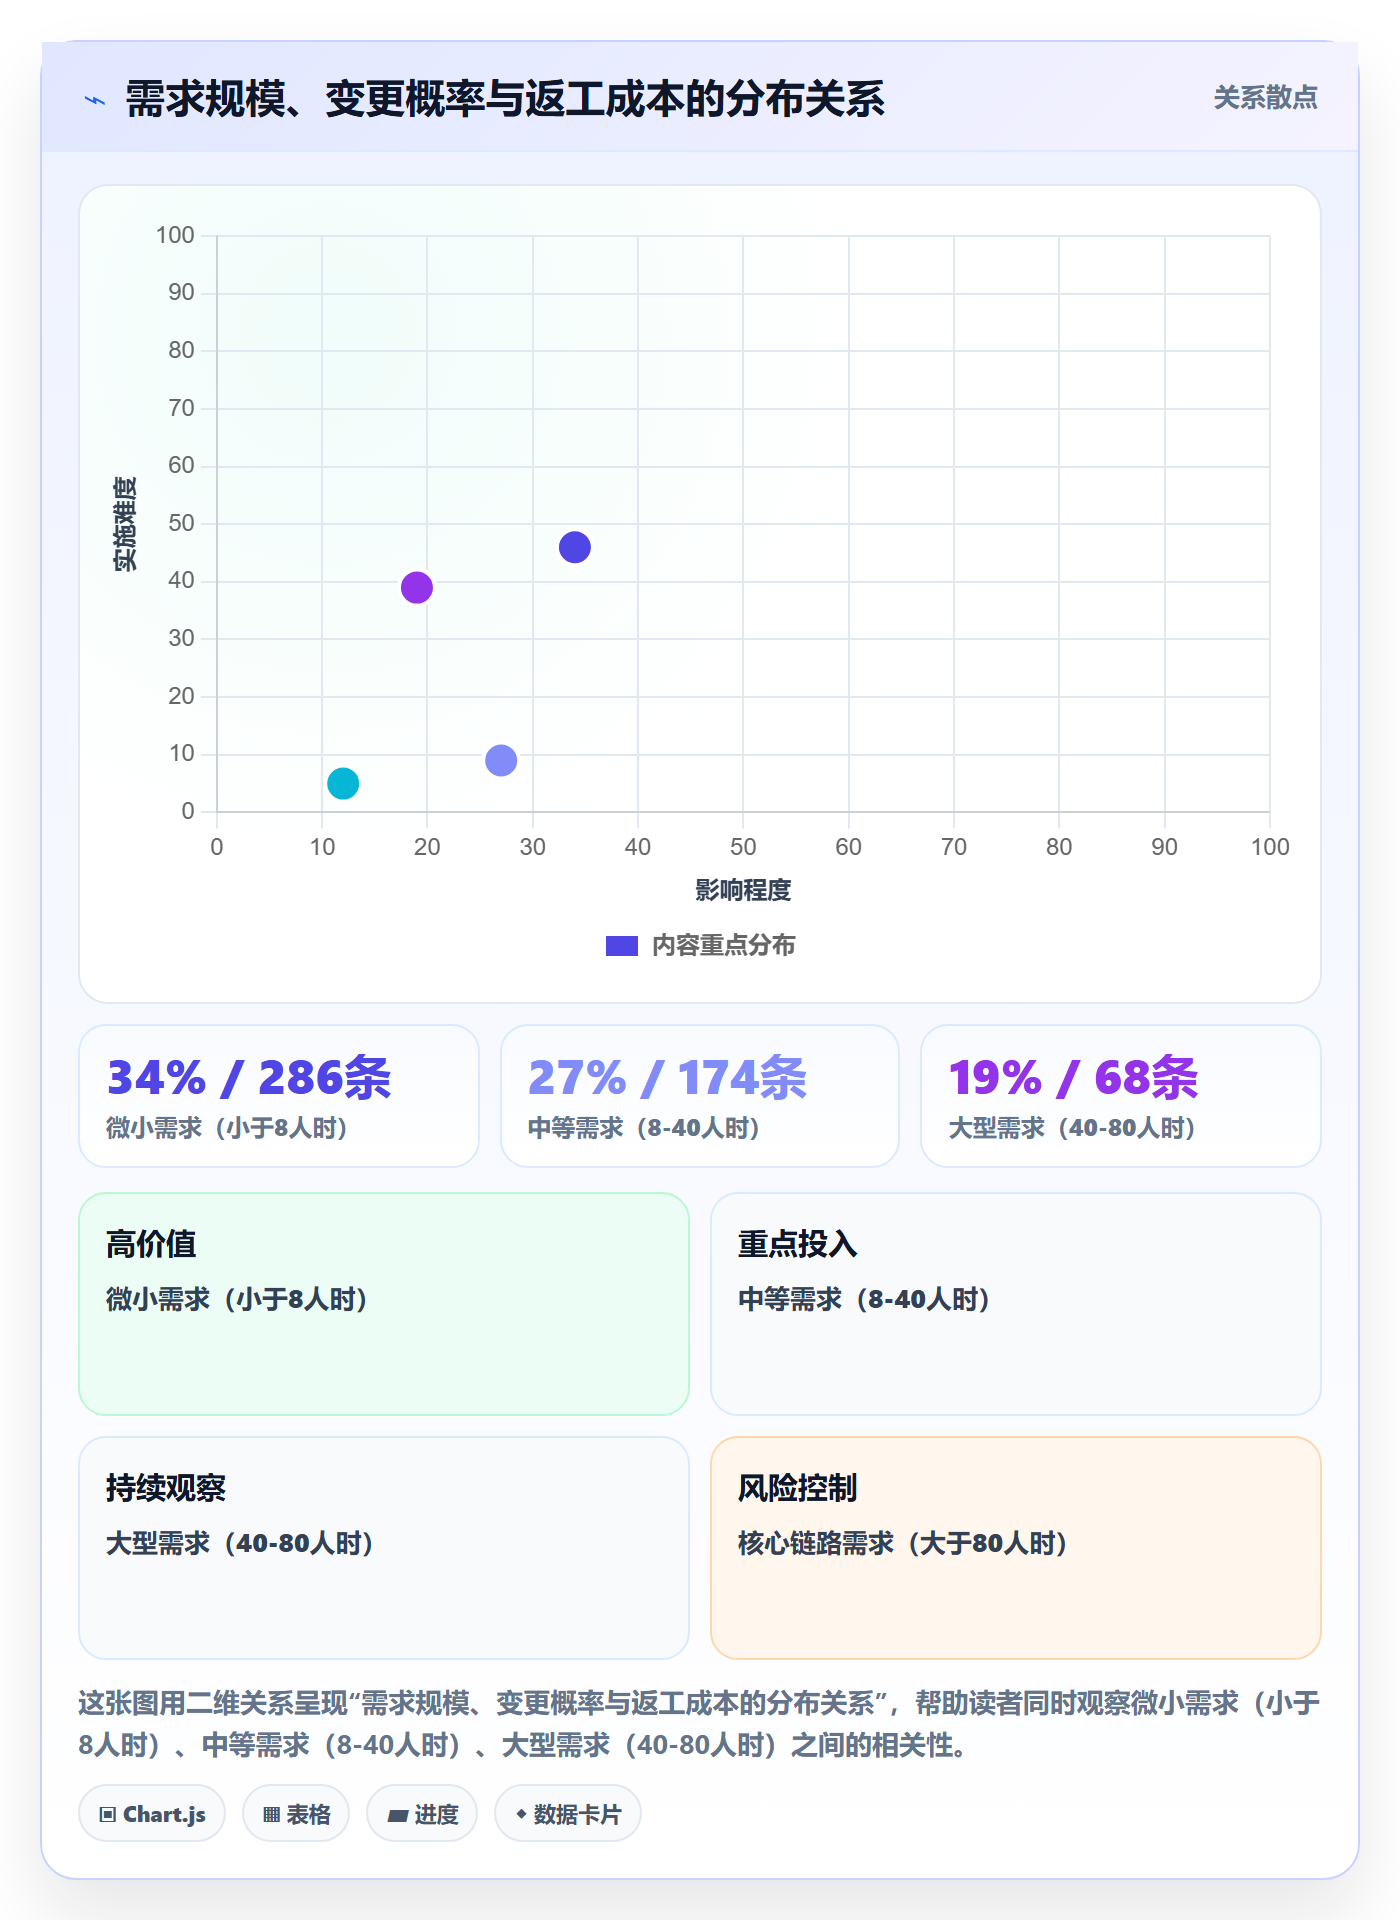The width and height of the screenshot is (1400, 1920).
Task: Open the 19% / 68条 stat card
Action: click(x=1121, y=1096)
